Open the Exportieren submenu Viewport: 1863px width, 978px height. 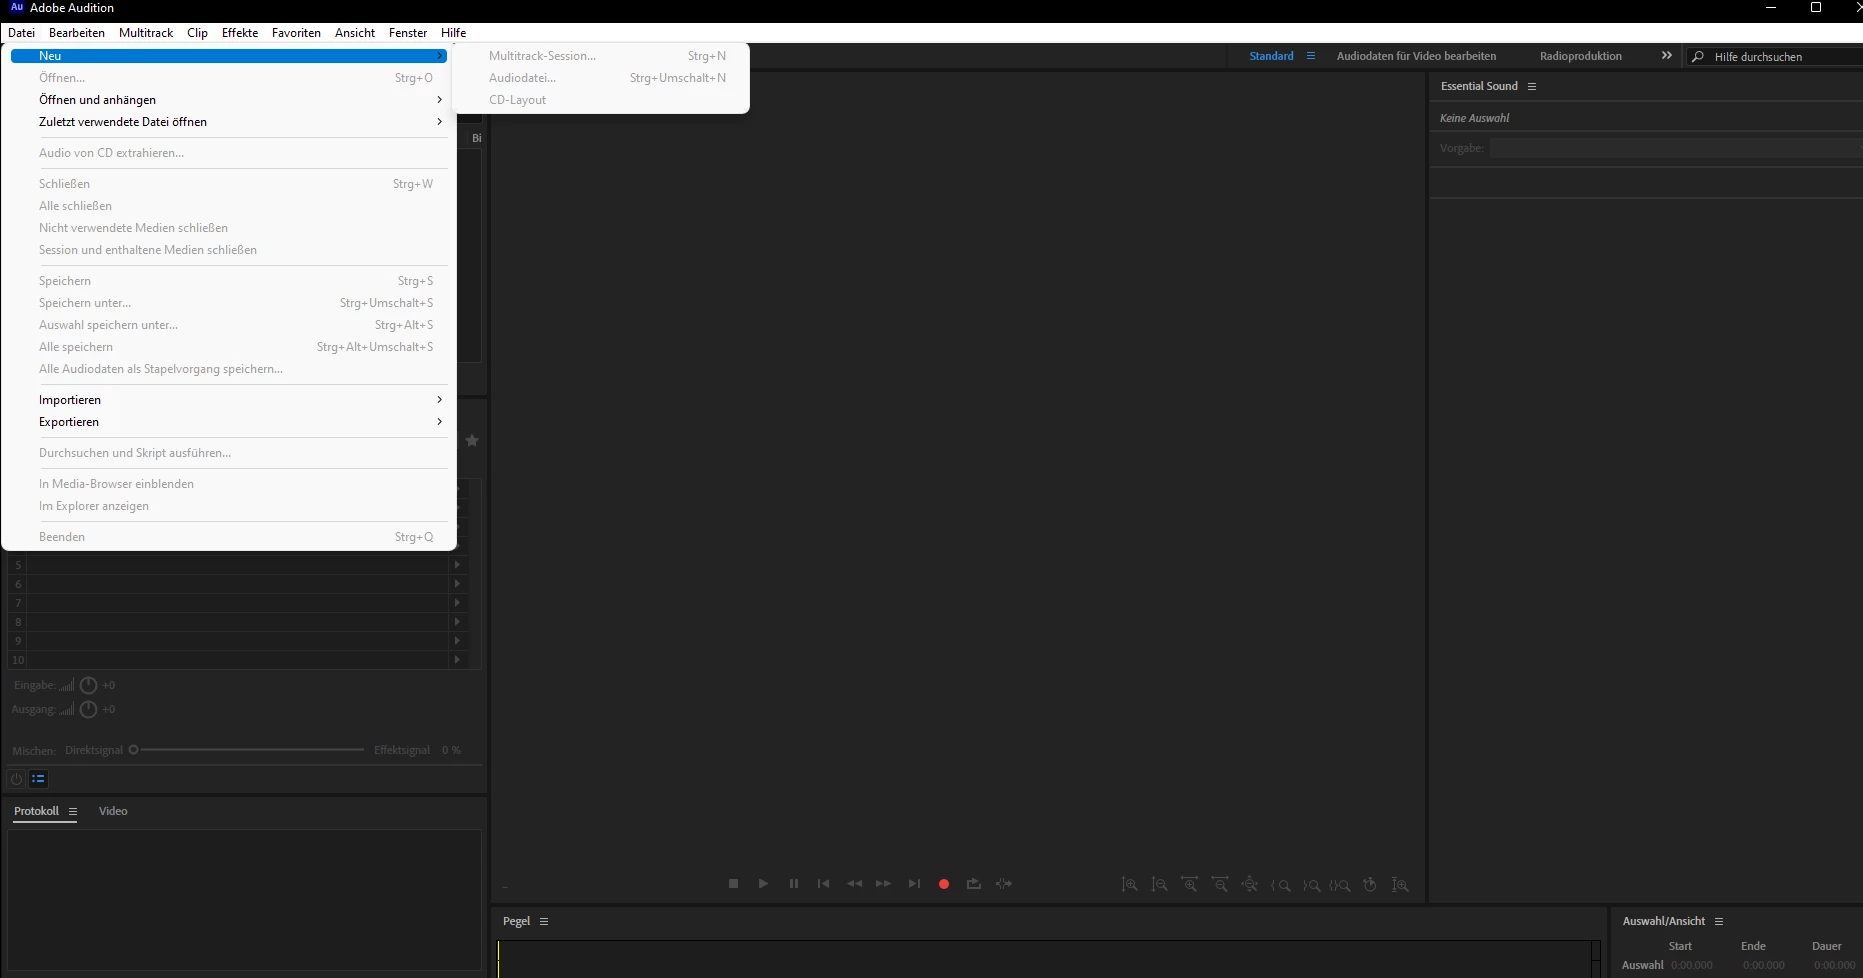point(229,422)
